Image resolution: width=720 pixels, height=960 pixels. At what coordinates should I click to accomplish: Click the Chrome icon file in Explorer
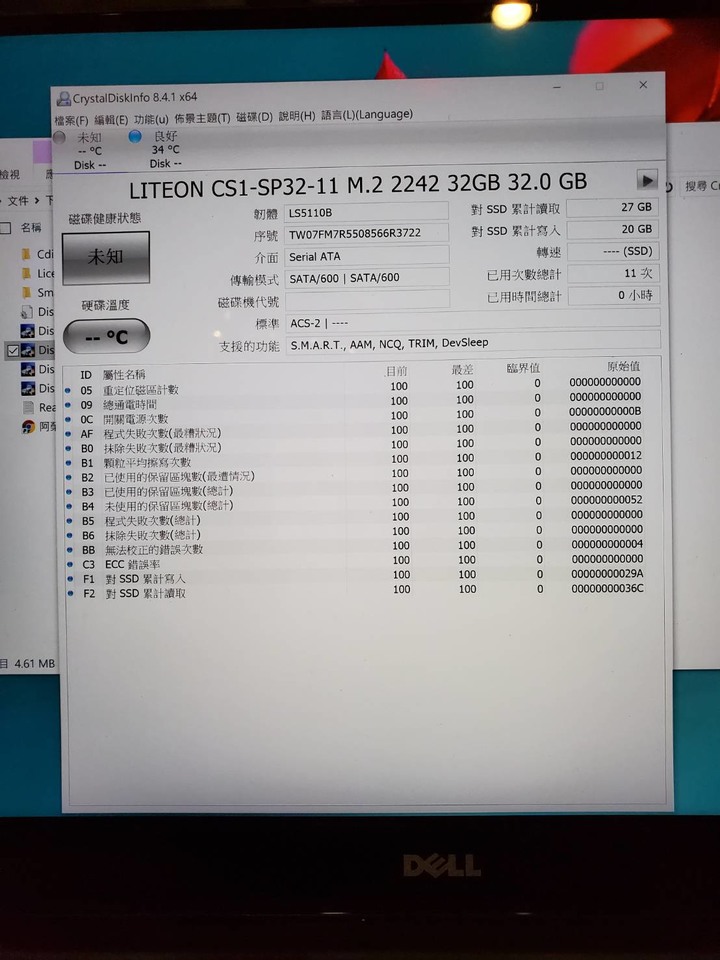pos(28,426)
